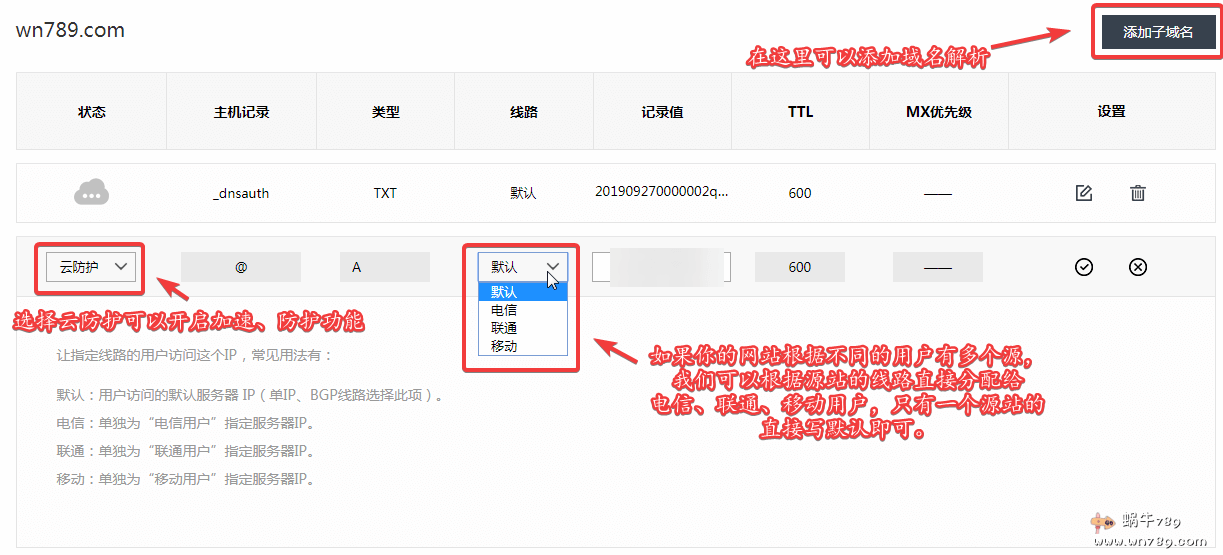Screen dimensions: 1223x555
Task: Confirm the new record with checkmark icon
Action: pyautogui.click(x=1083, y=267)
